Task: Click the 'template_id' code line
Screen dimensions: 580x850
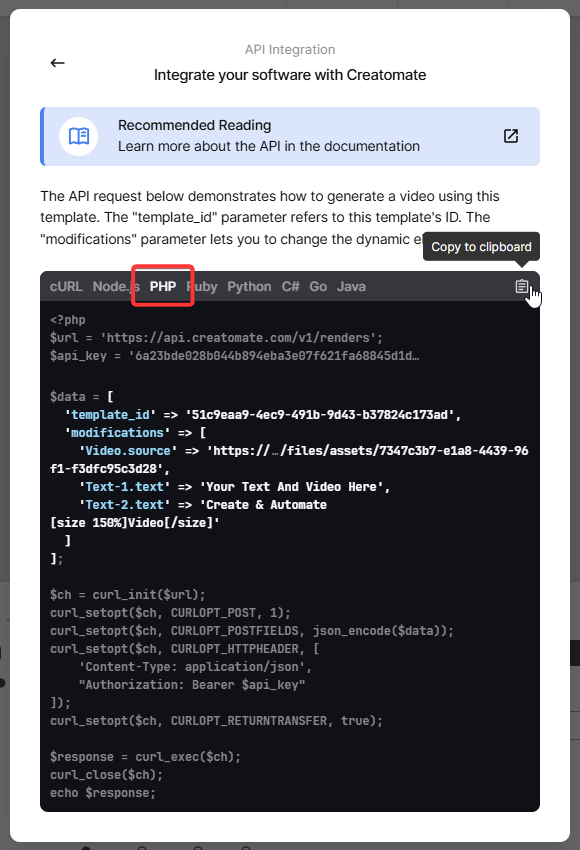Action: coord(262,415)
